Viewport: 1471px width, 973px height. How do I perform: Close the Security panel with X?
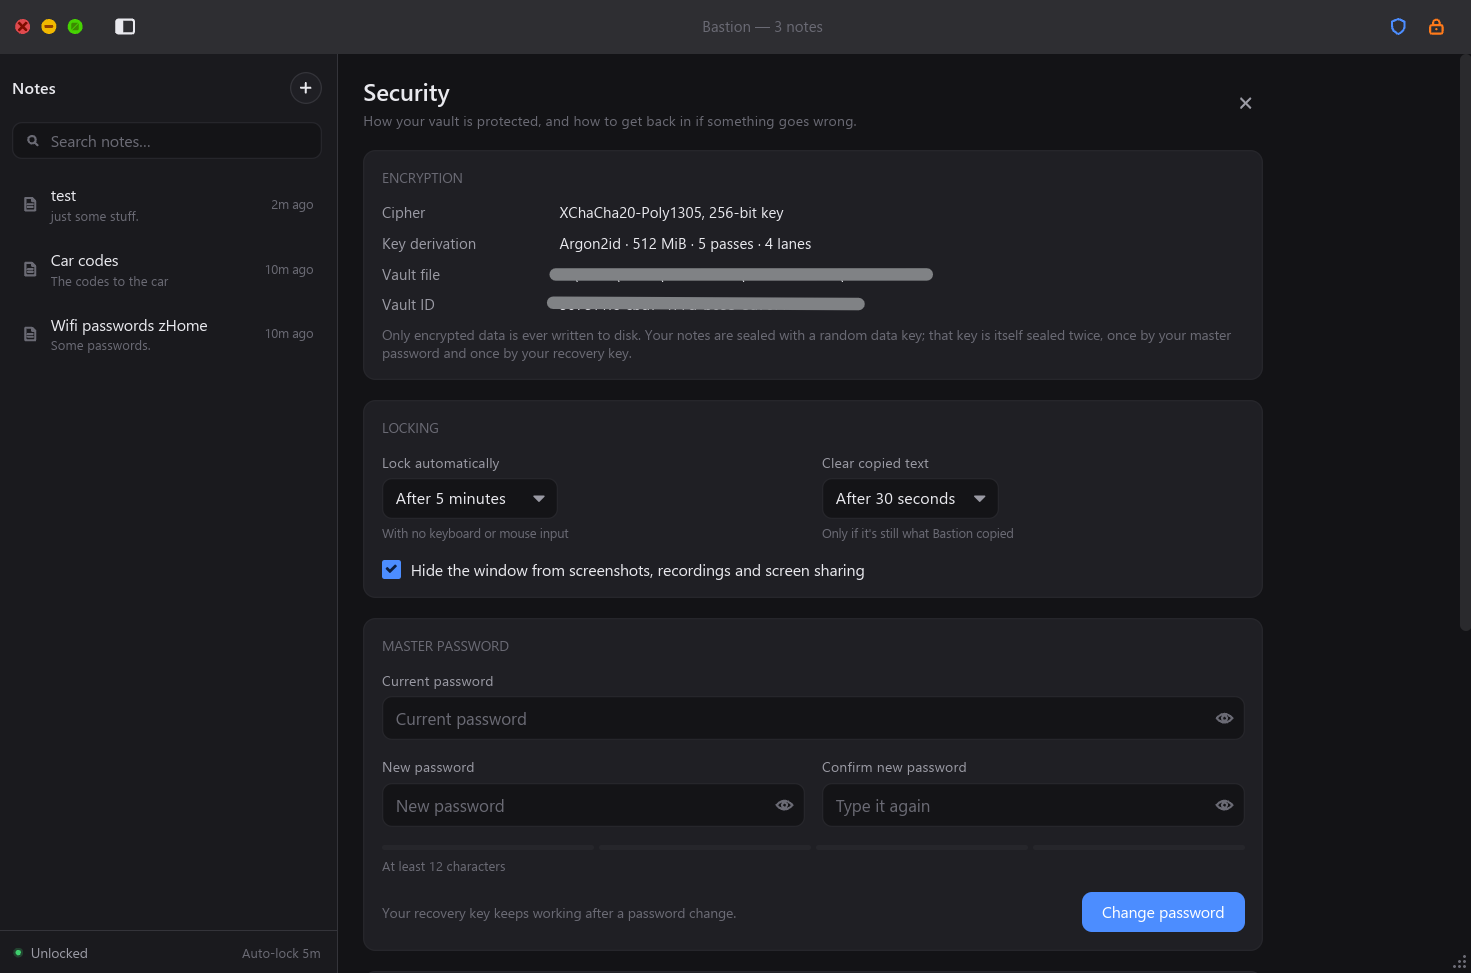1245,103
